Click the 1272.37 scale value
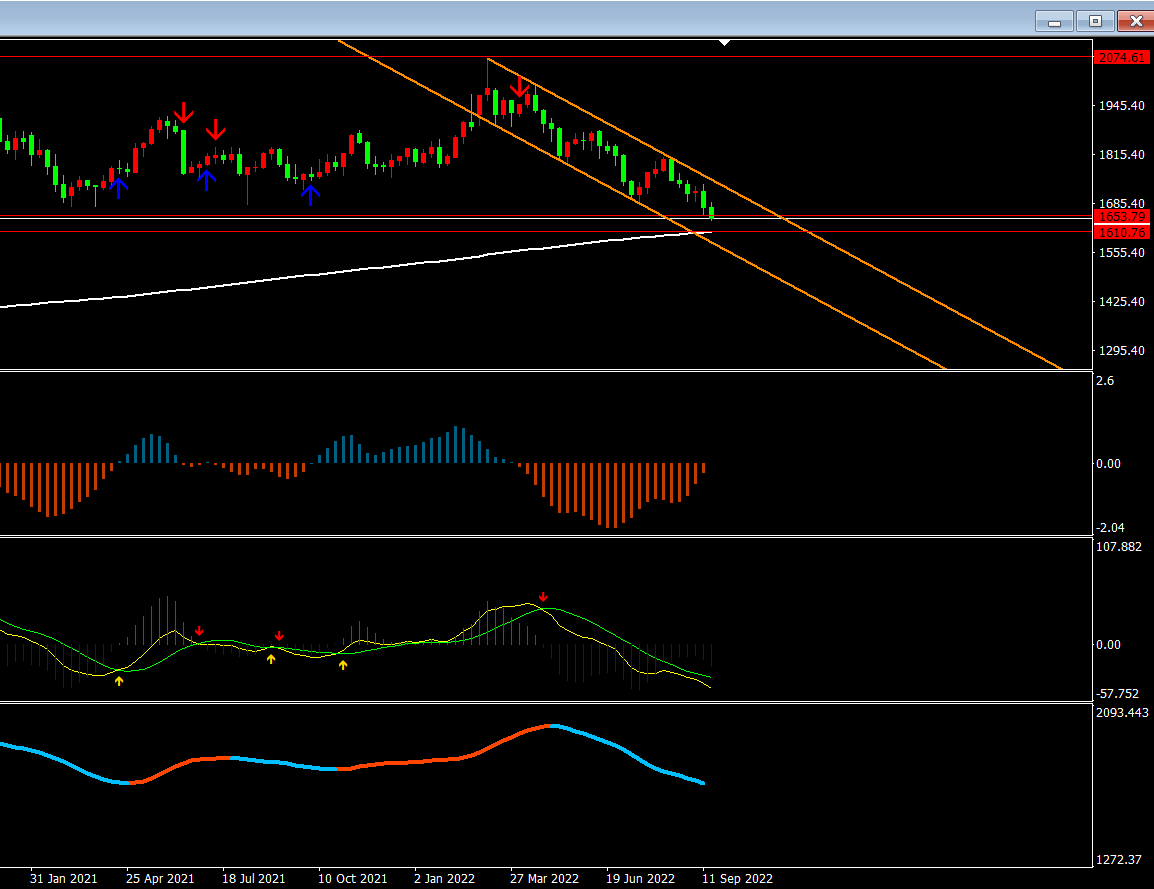The height and width of the screenshot is (889, 1154). [x=1119, y=860]
